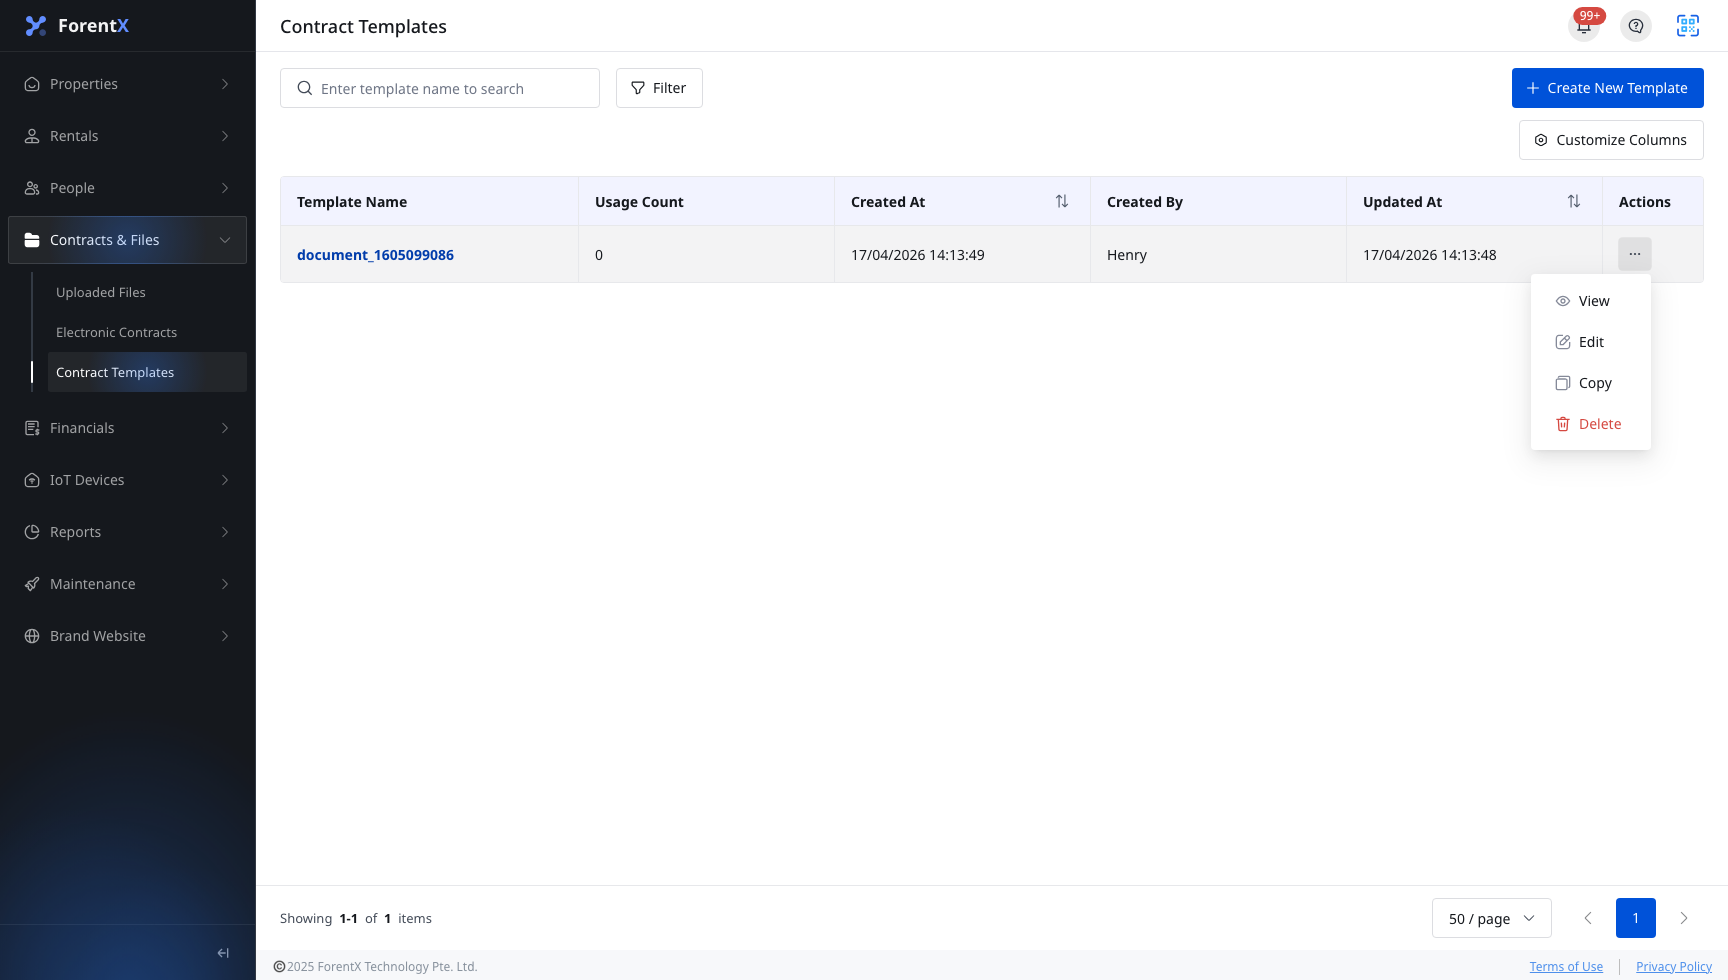Expand the Brand Website menu chevron
The width and height of the screenshot is (1728, 980).
coord(225,636)
